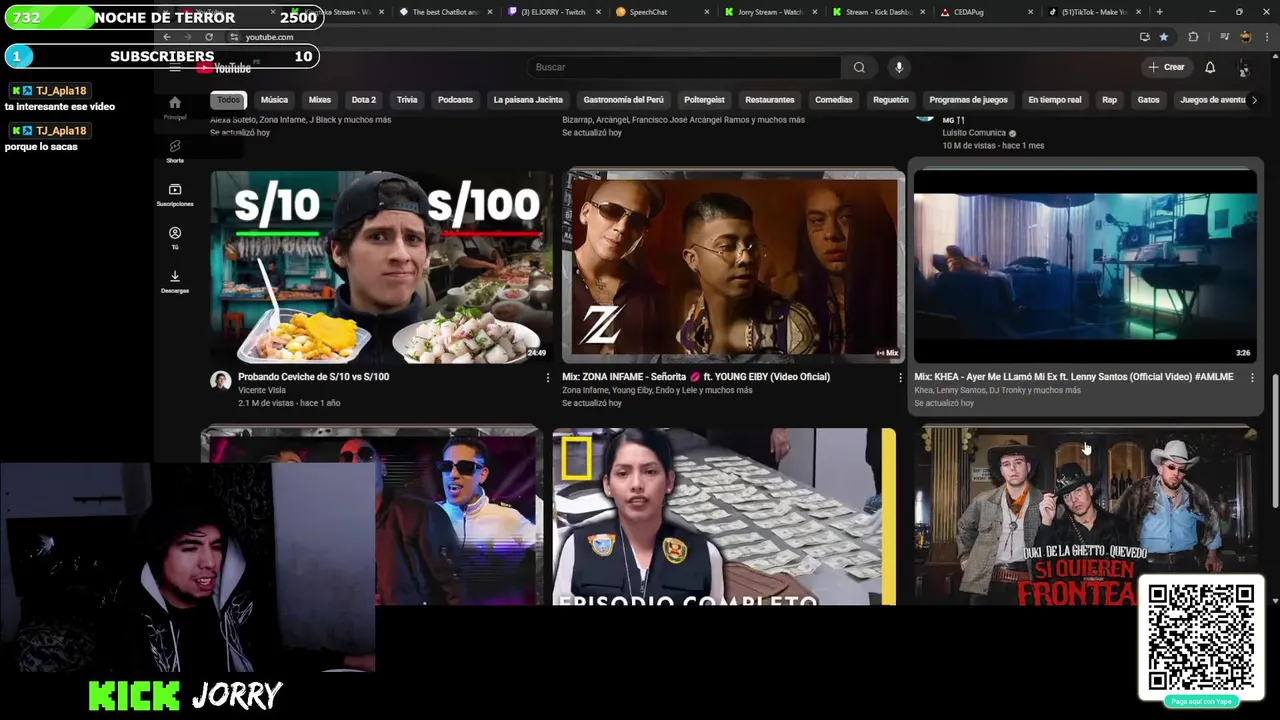Open the browser extensions puzzle icon
The image size is (1280, 720).
click(x=1193, y=37)
